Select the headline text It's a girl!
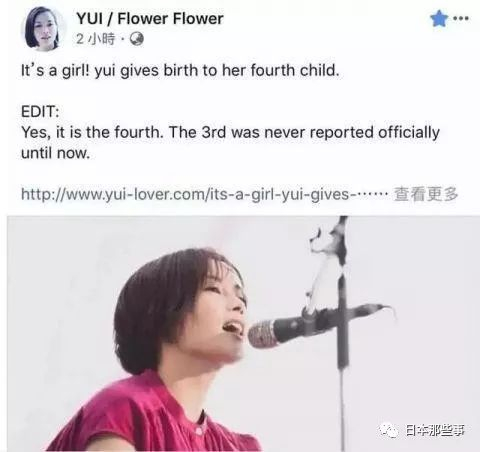This screenshot has width=480, height=452. click(x=55, y=71)
